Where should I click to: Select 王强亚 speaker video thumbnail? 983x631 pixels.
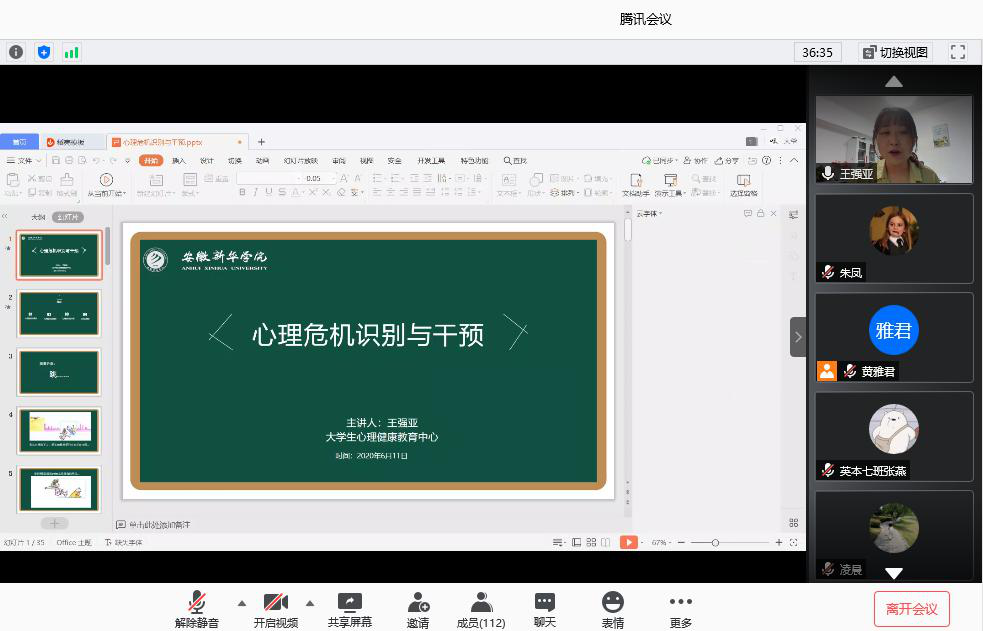[x=893, y=139]
